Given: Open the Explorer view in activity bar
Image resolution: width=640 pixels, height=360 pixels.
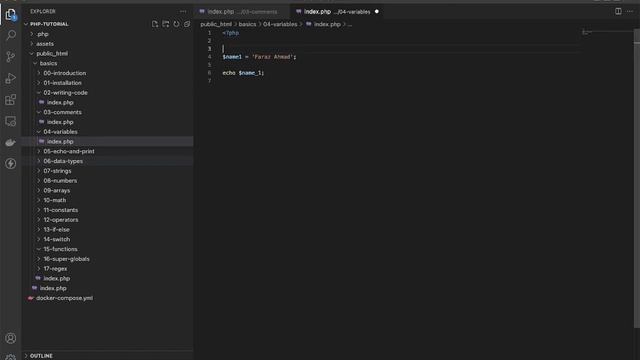Looking at the screenshot, I should (11, 15).
